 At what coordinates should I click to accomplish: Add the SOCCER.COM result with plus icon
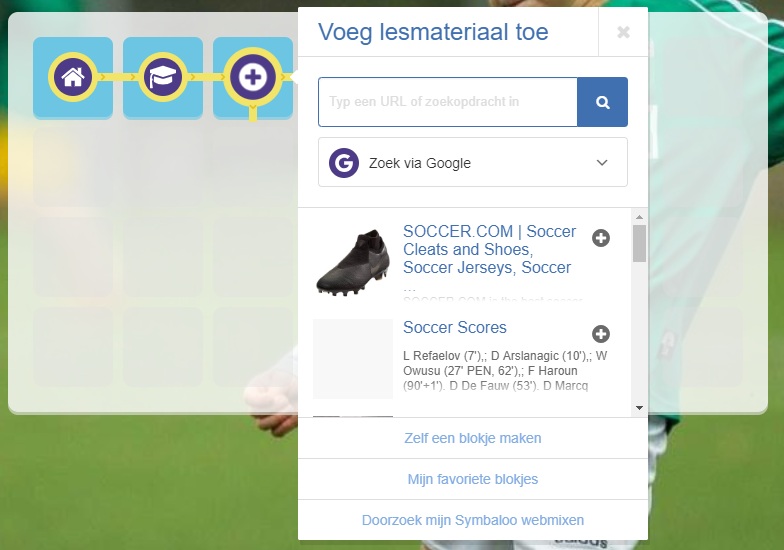601,238
